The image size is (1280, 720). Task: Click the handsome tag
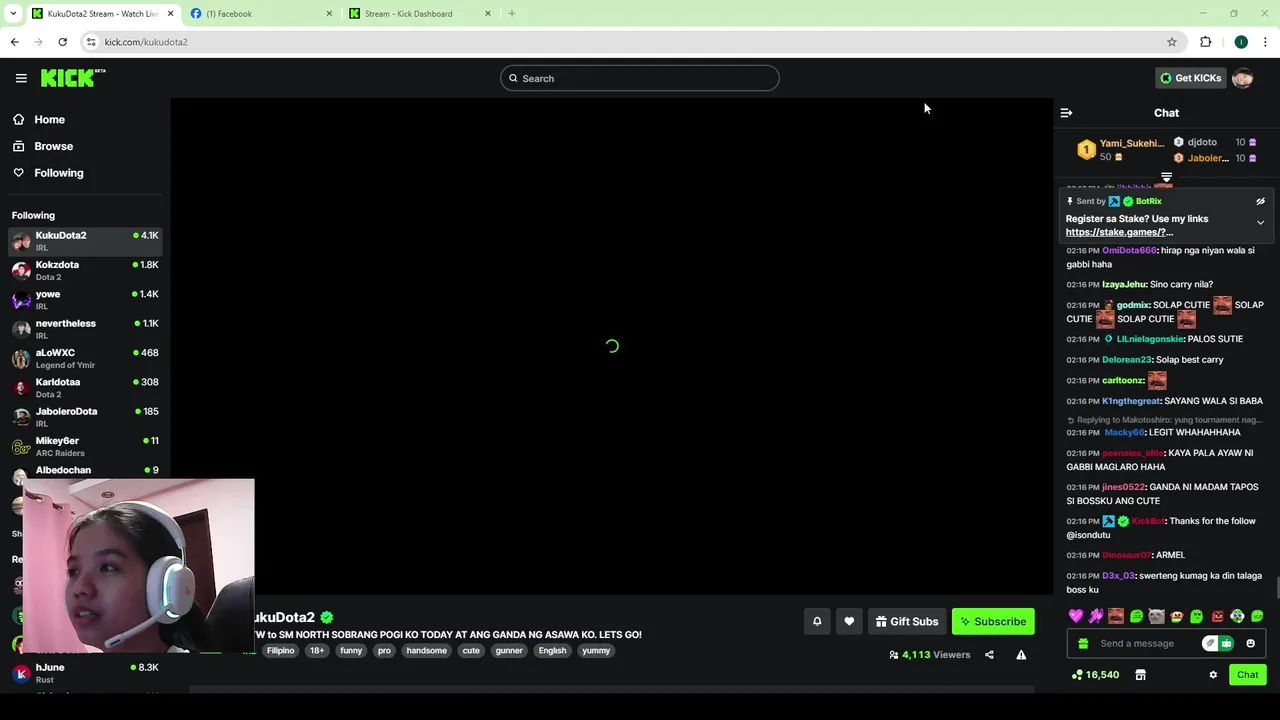pos(426,651)
